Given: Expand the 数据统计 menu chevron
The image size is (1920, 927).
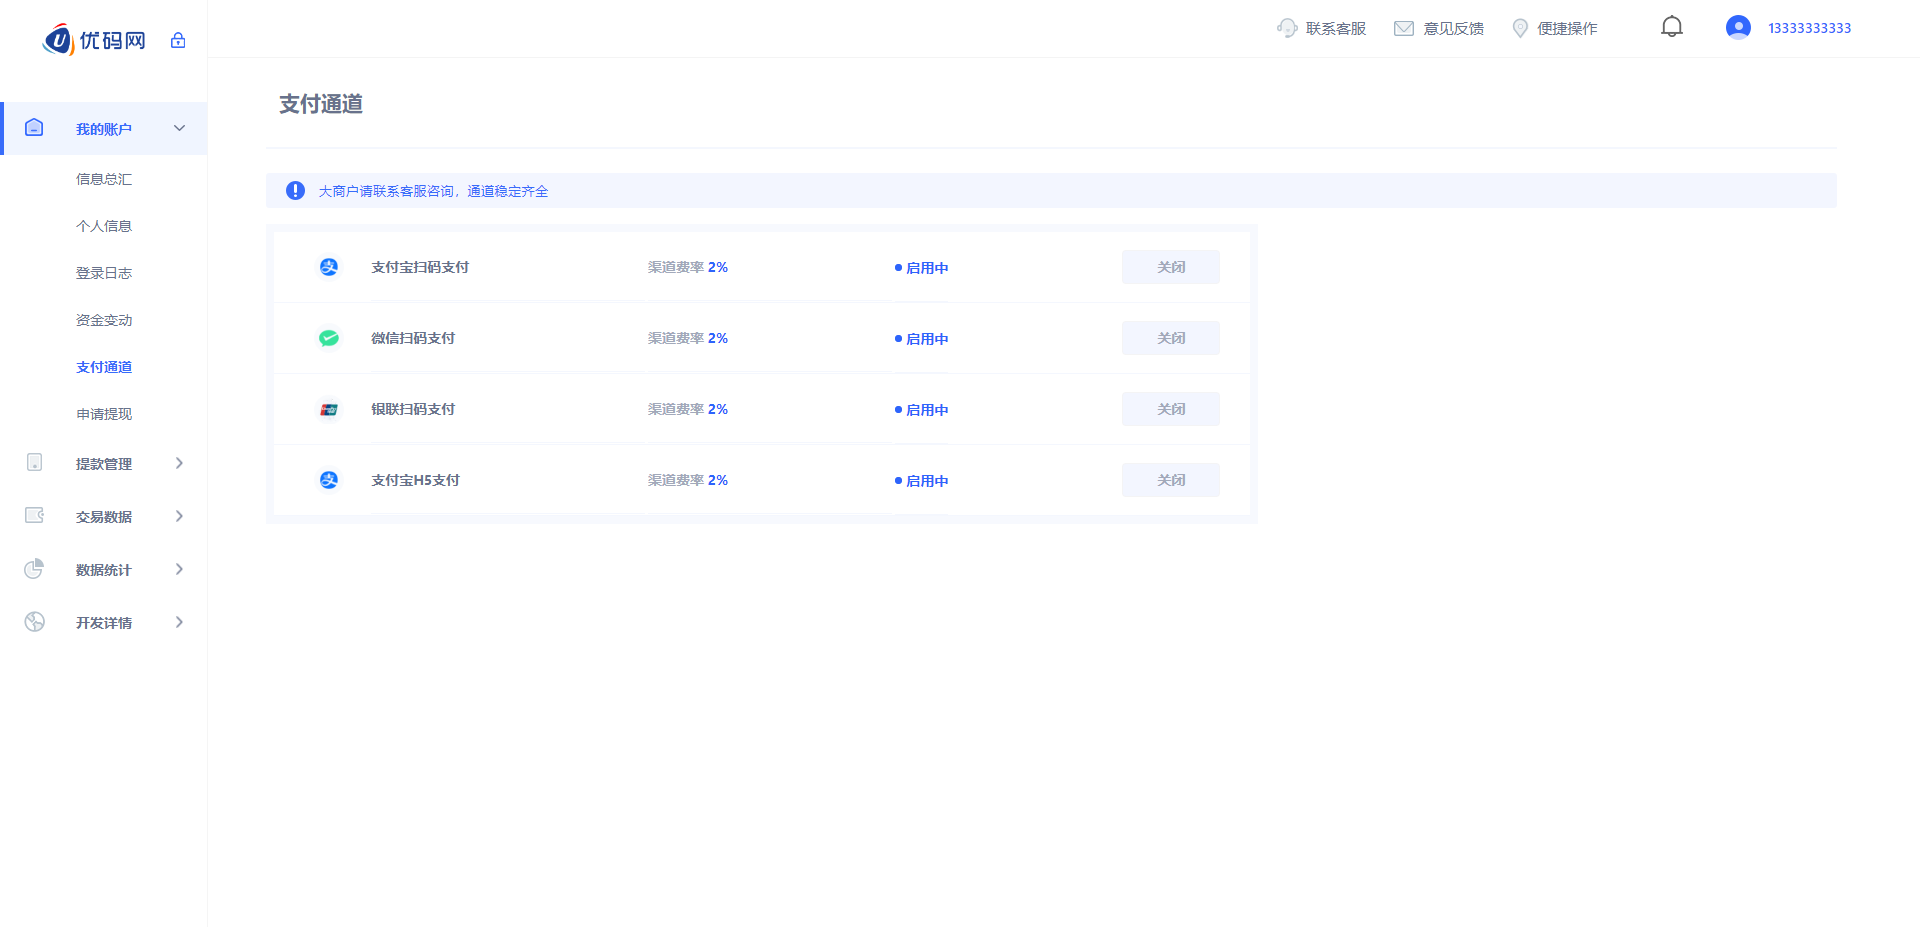Looking at the screenshot, I should point(180,569).
